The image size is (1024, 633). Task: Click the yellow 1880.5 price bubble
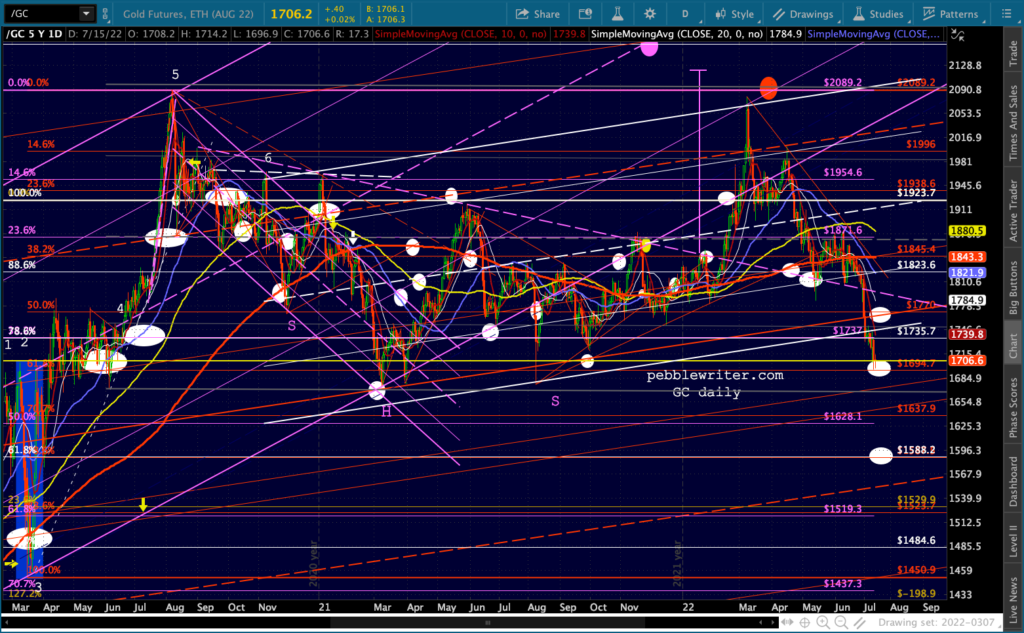click(x=967, y=231)
